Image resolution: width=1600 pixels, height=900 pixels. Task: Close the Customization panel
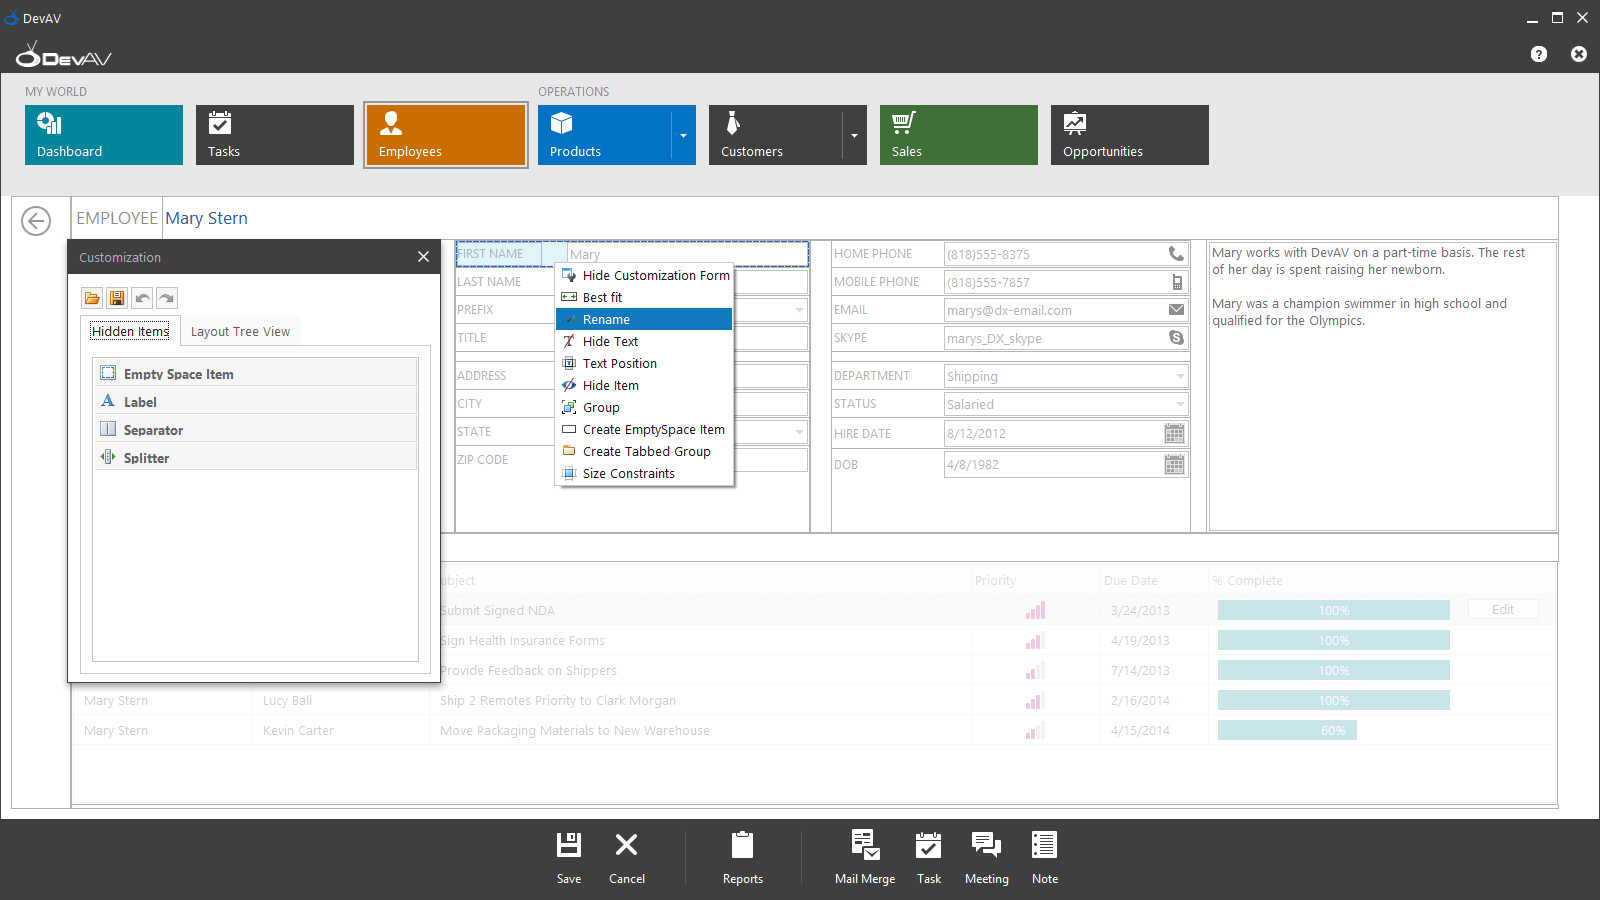coord(423,257)
